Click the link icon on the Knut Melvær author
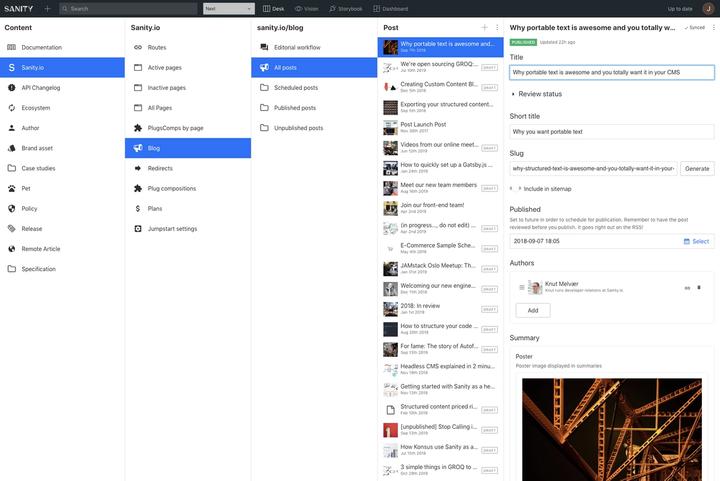 coord(686,288)
